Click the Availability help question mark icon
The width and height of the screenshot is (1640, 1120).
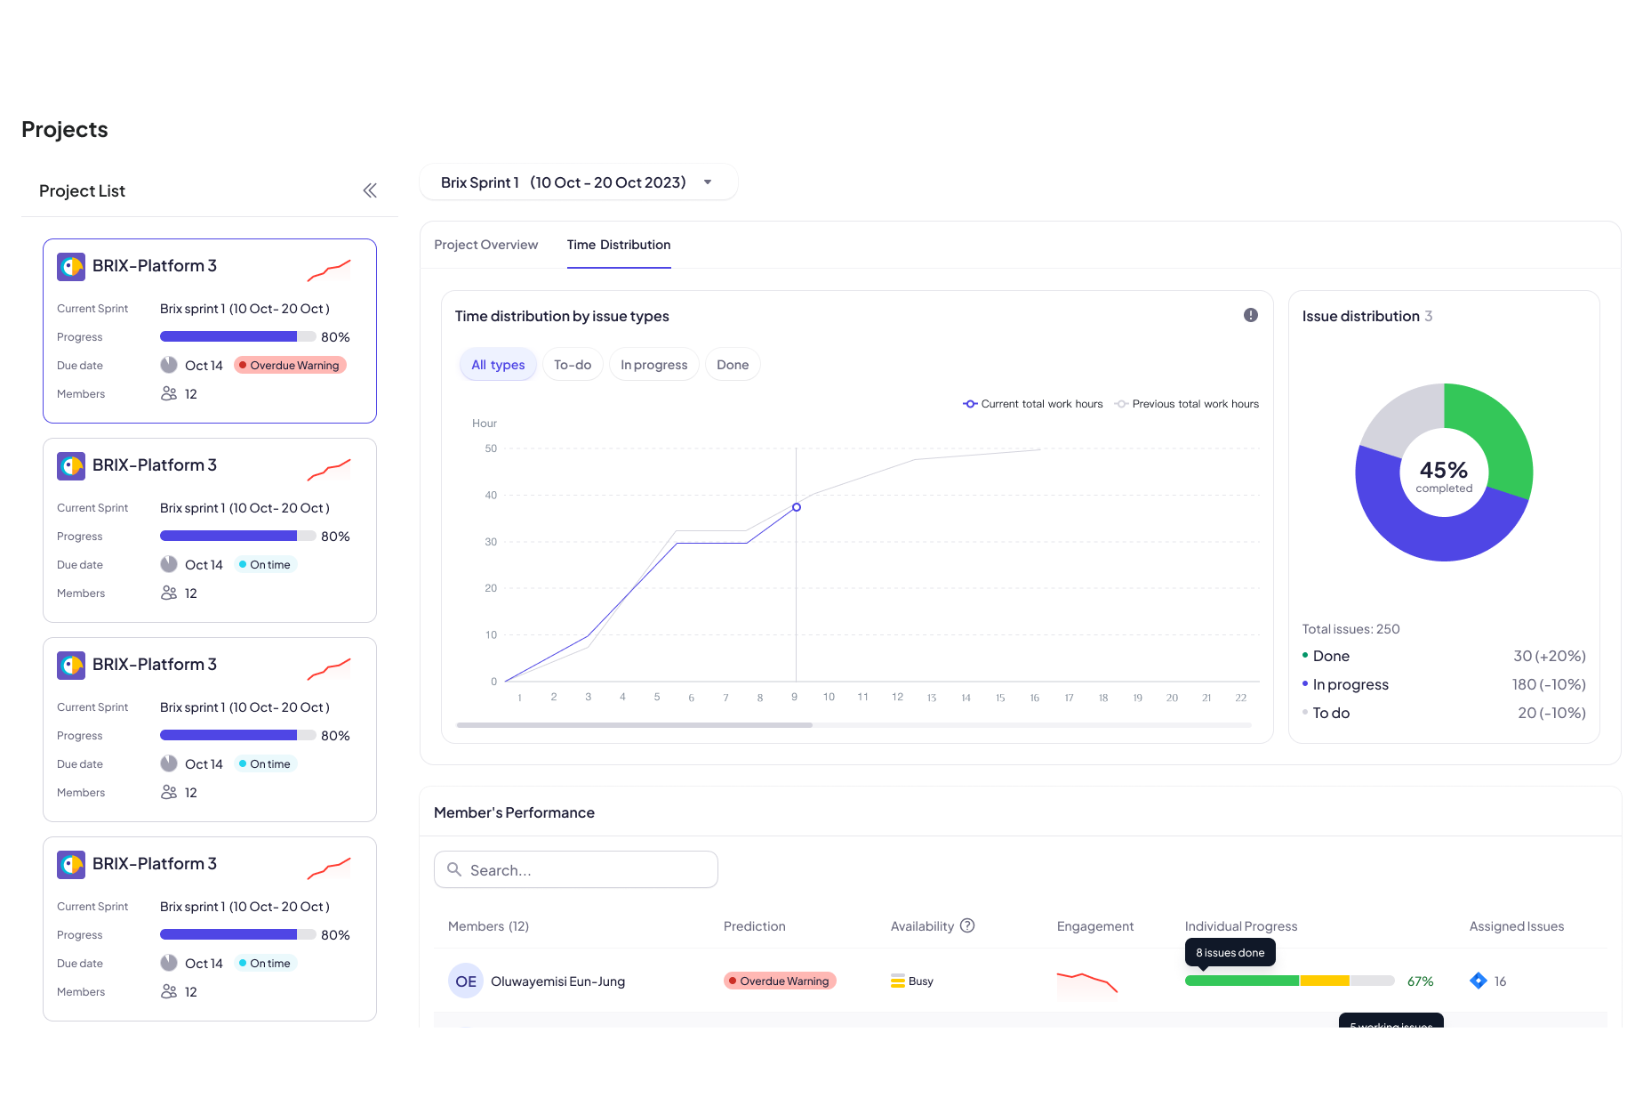click(x=967, y=926)
